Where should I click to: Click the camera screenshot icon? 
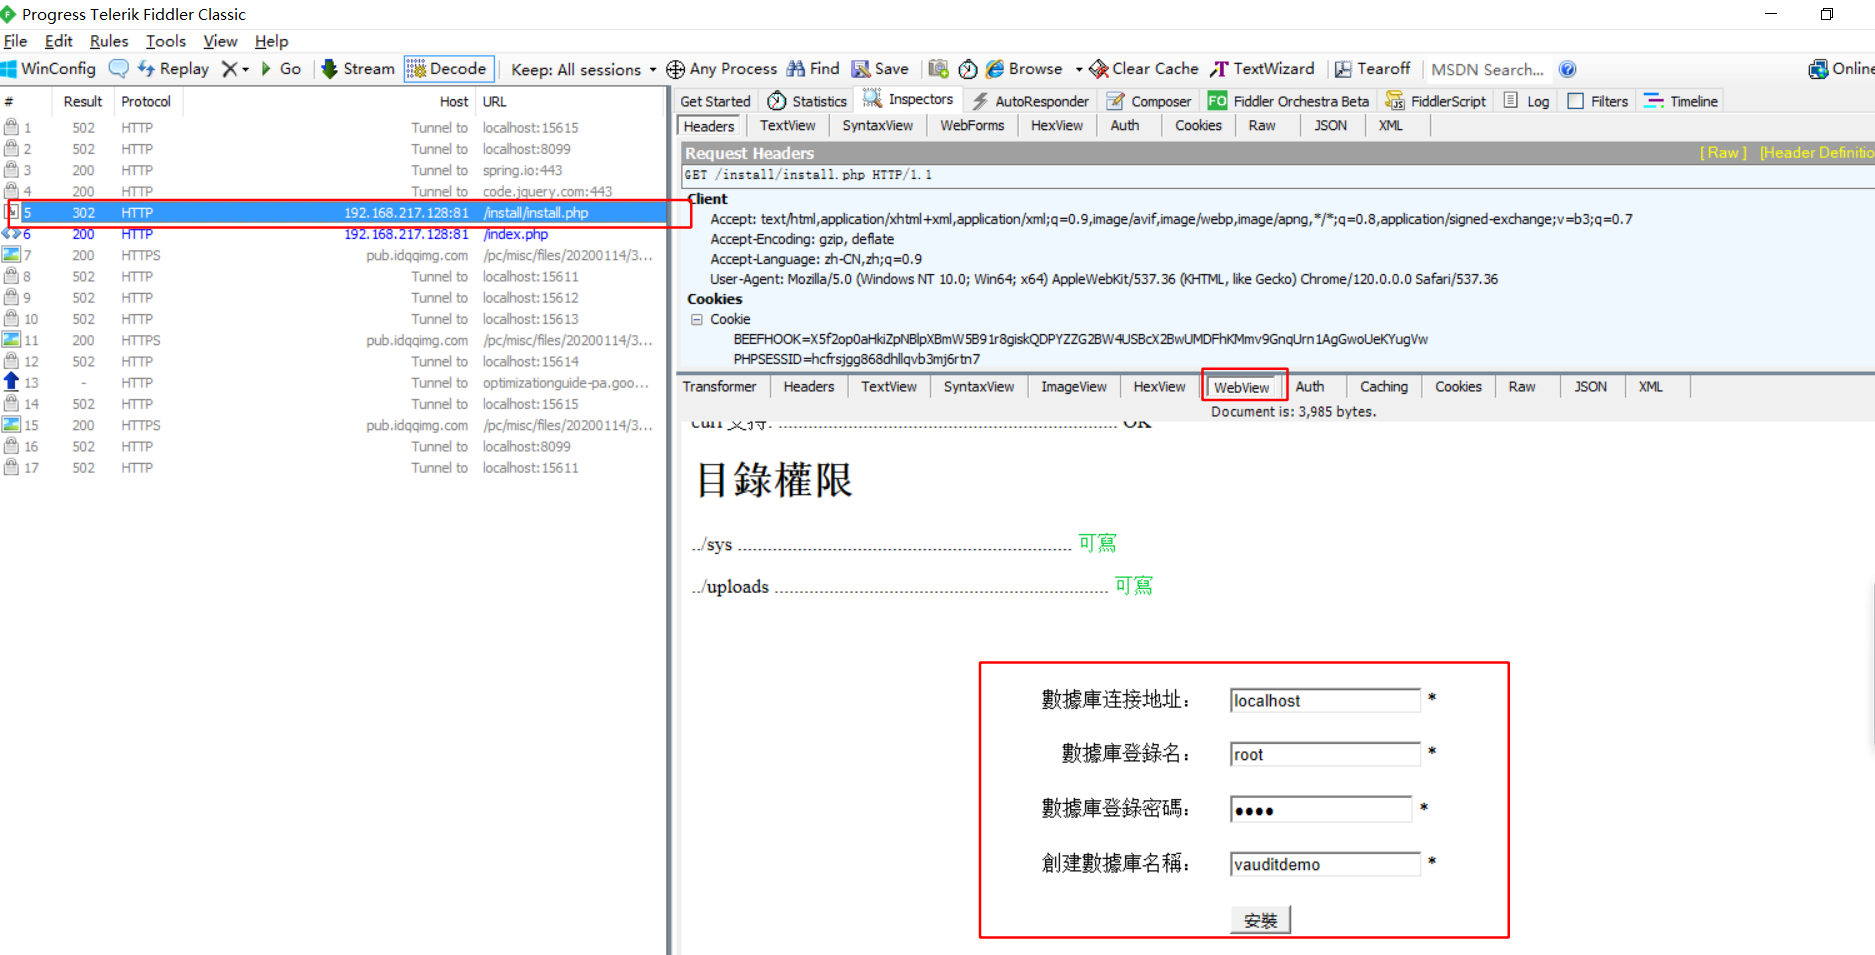938,69
